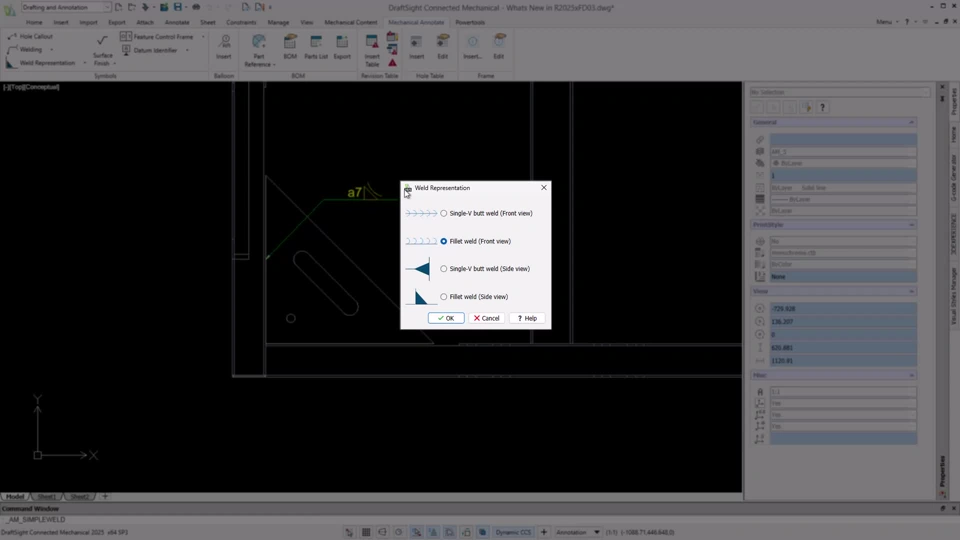Open Help from the weld dialog

[x=527, y=318]
